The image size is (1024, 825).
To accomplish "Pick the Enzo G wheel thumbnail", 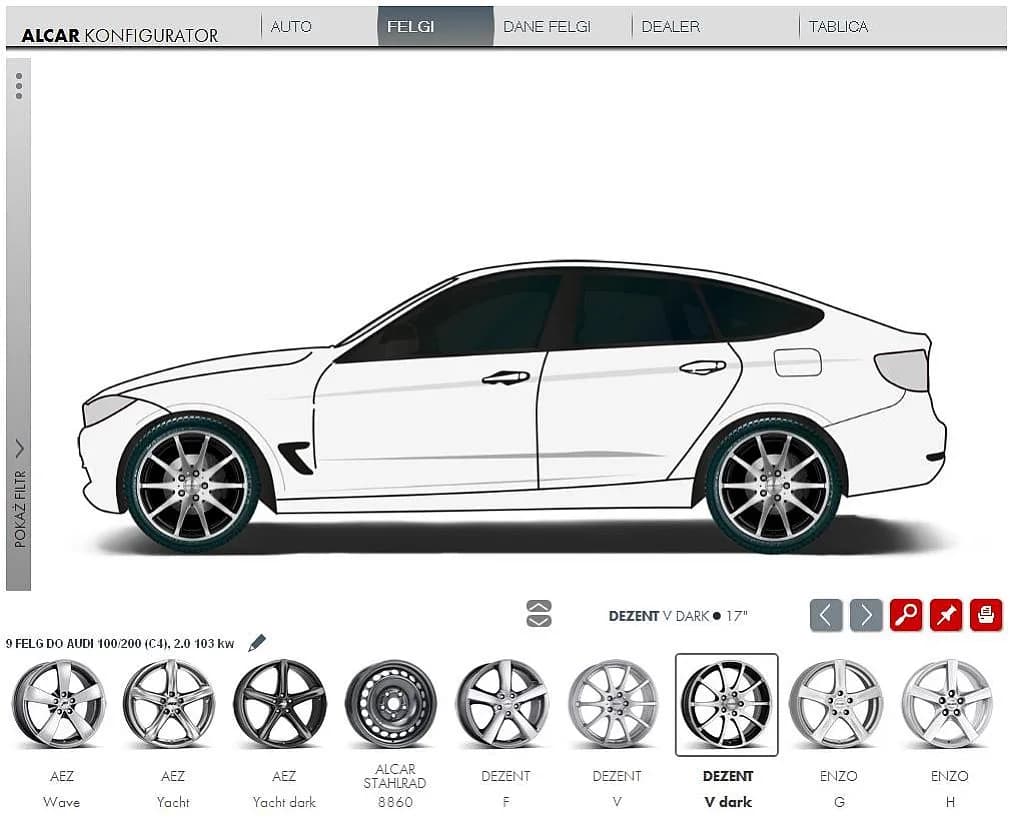I will pyautogui.click(x=836, y=704).
